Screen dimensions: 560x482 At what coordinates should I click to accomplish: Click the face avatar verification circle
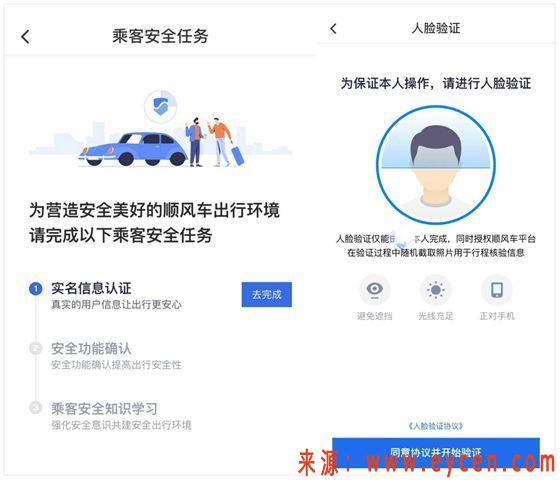(435, 165)
